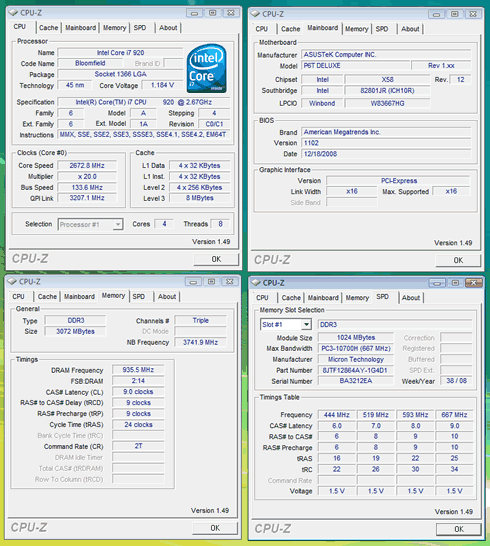Click OK in the CPU tab window
This screenshot has height=546, width=490.
tap(216, 259)
